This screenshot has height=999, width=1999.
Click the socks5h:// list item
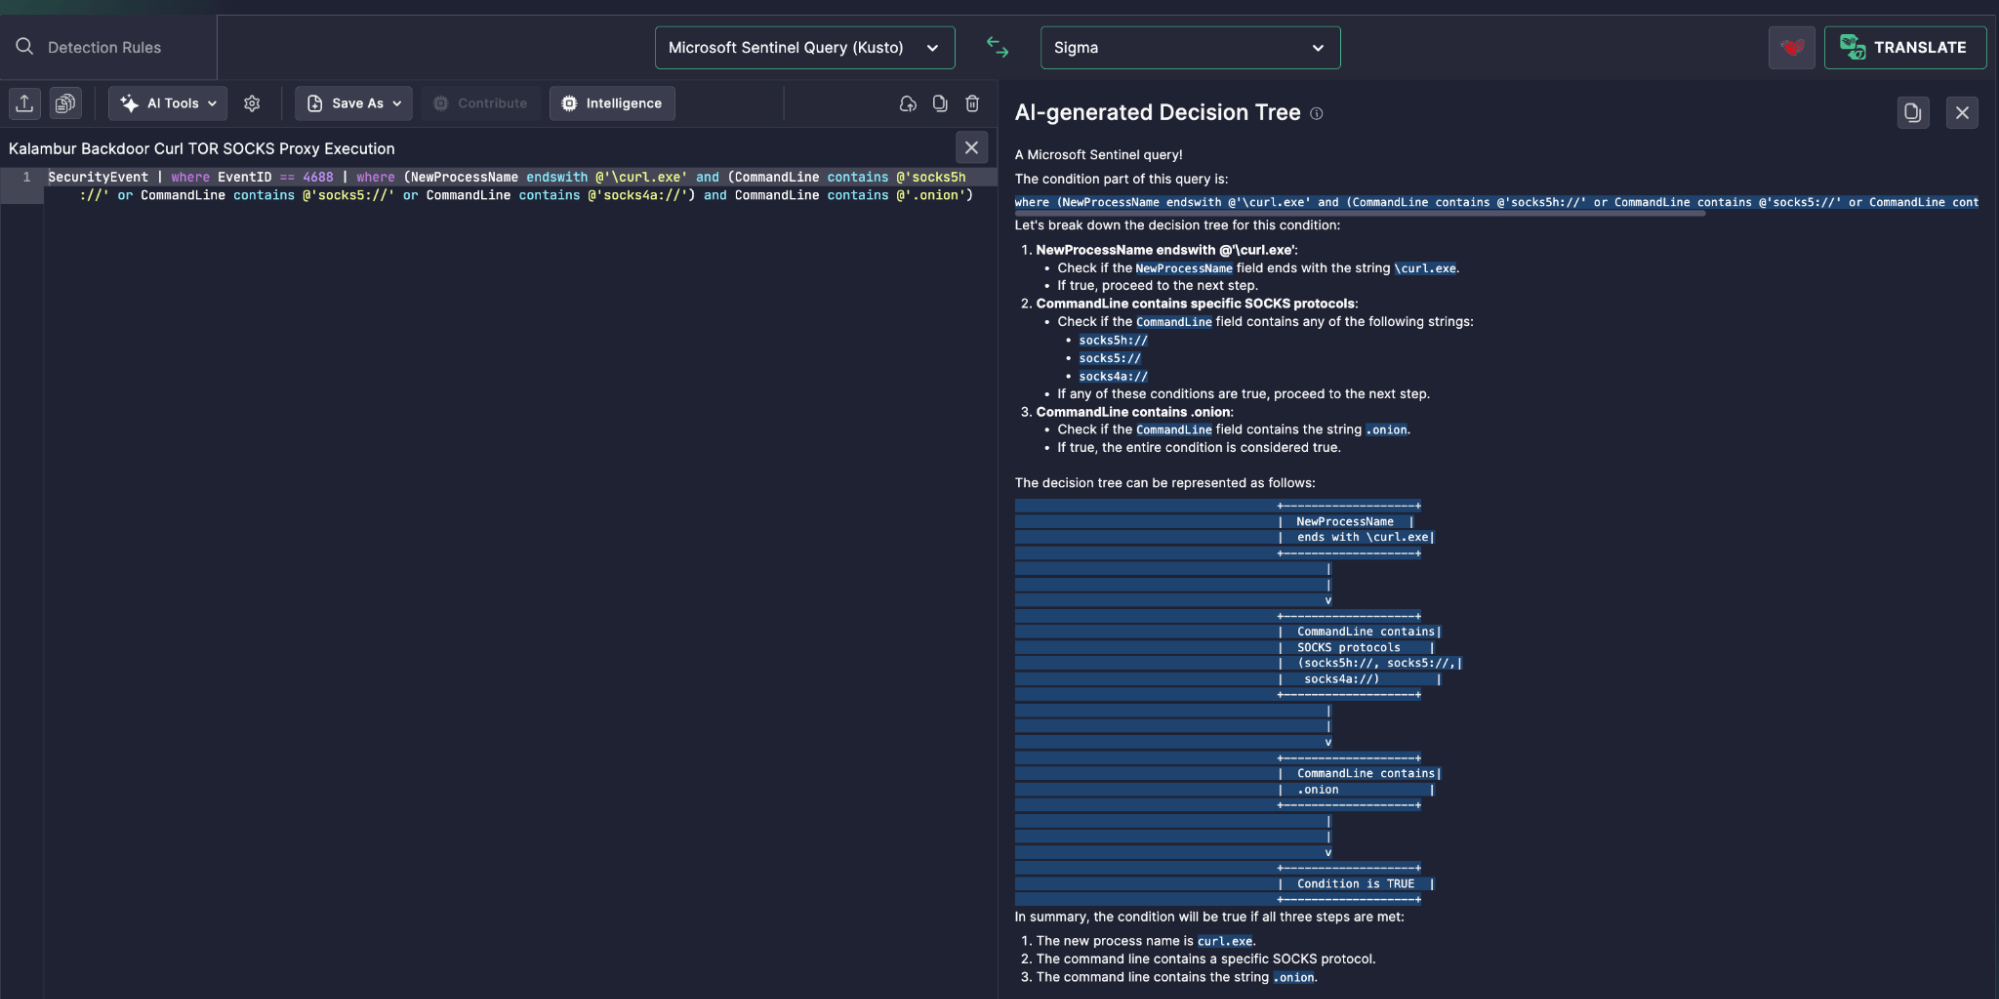pyautogui.click(x=1113, y=340)
